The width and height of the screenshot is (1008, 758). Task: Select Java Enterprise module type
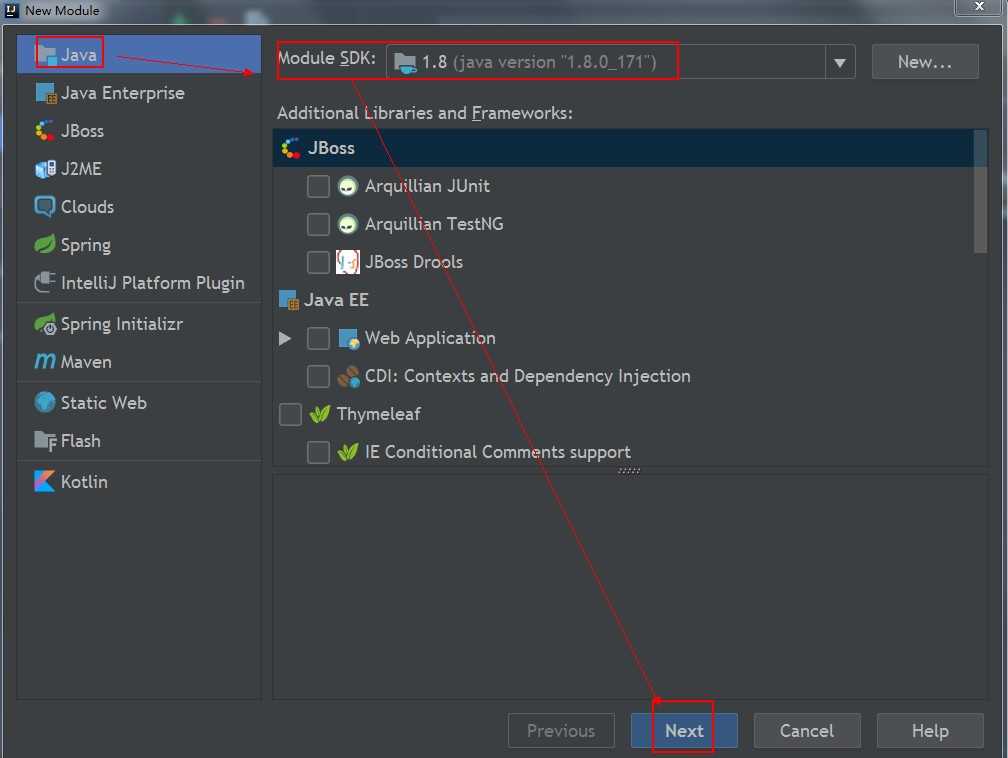point(139,93)
